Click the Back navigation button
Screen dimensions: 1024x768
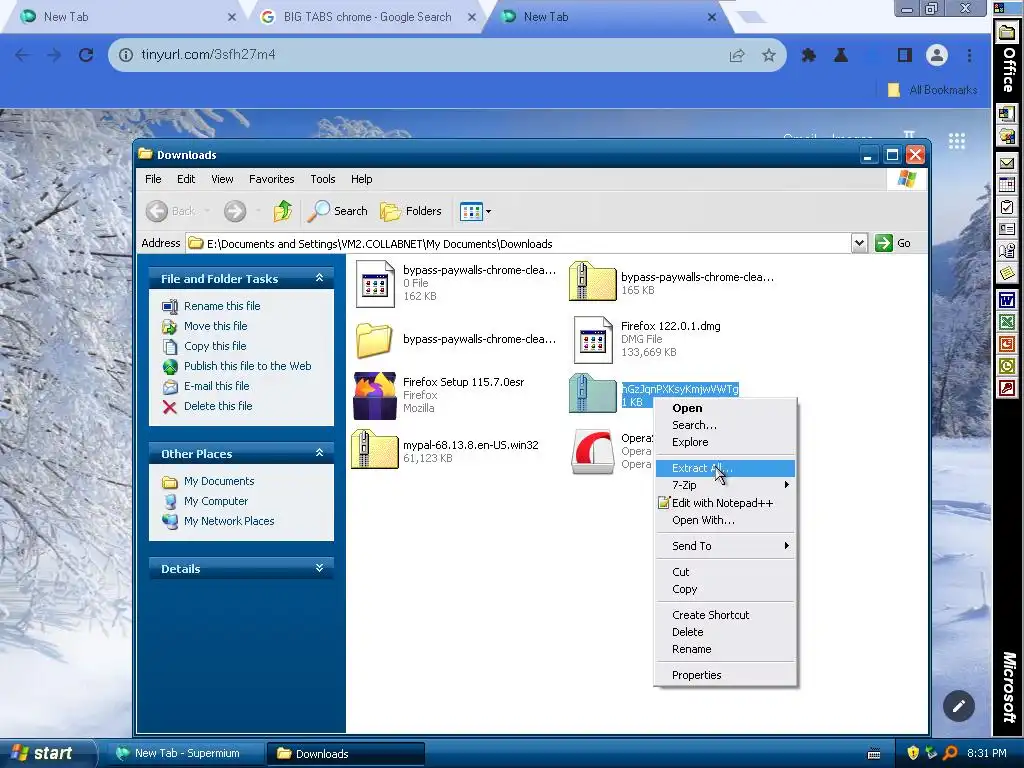tap(170, 211)
